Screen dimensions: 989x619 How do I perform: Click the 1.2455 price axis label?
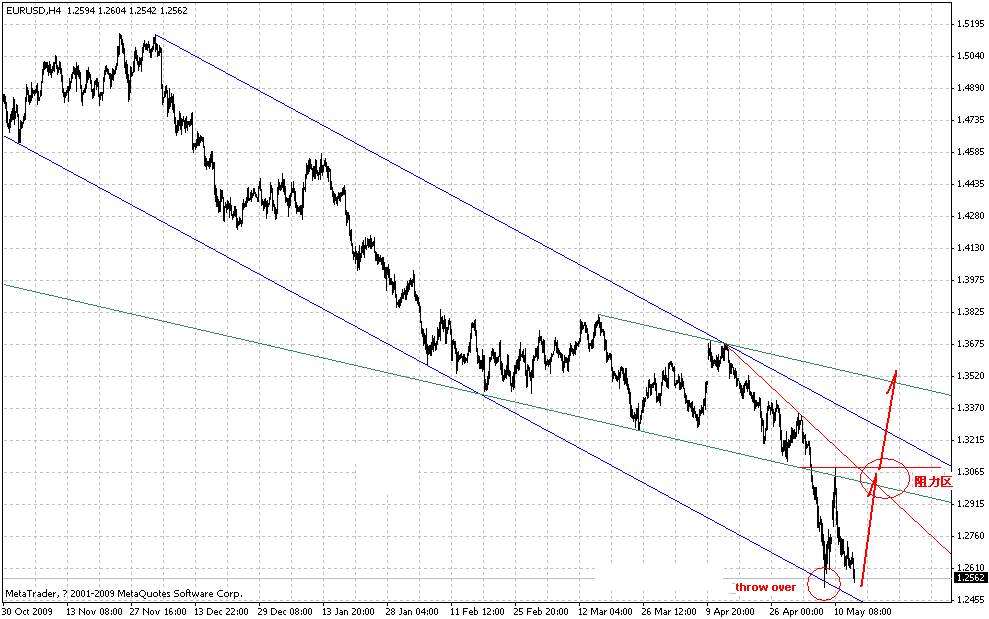(x=971, y=599)
